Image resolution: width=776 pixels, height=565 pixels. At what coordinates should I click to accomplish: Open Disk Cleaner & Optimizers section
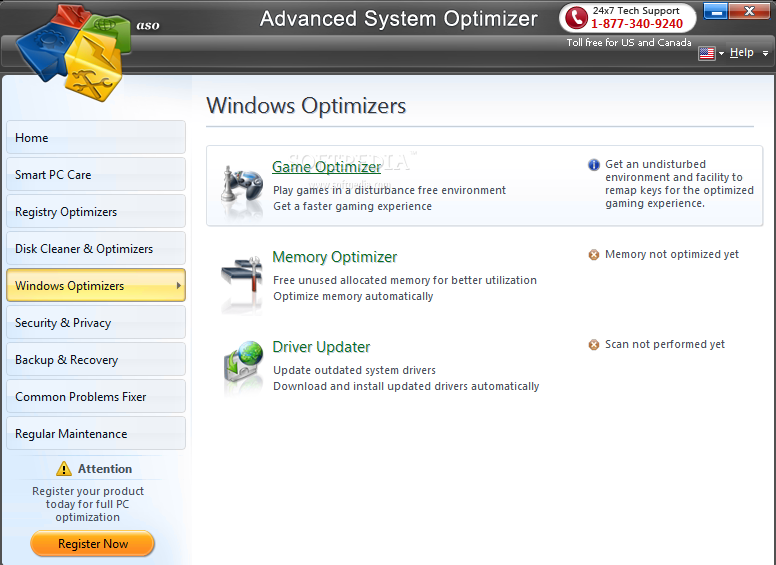click(x=96, y=248)
